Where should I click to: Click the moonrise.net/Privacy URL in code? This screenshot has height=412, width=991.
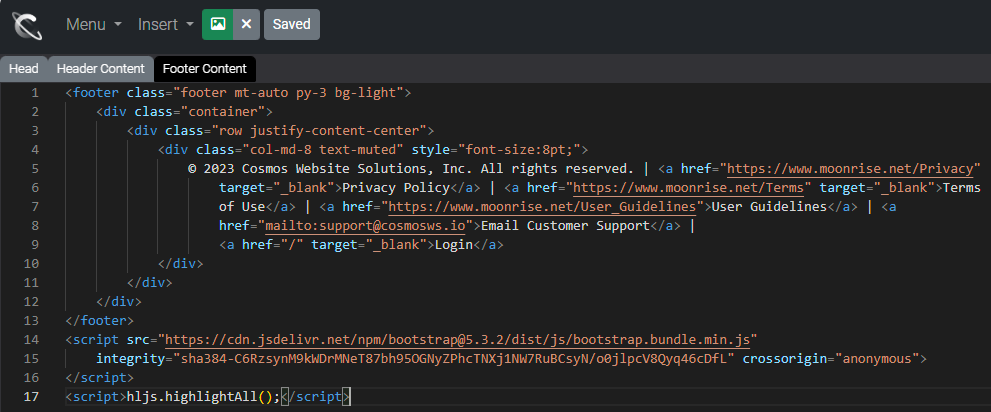(x=849, y=169)
